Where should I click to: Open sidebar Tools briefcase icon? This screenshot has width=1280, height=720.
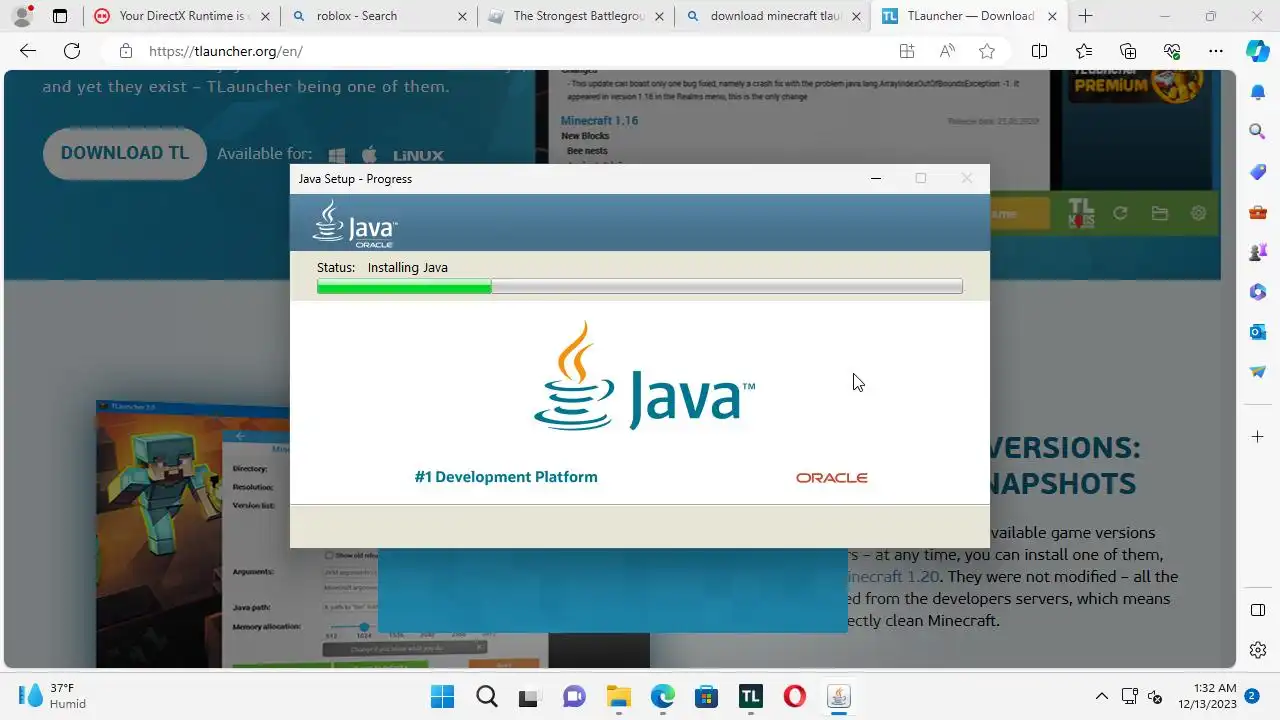1258,212
